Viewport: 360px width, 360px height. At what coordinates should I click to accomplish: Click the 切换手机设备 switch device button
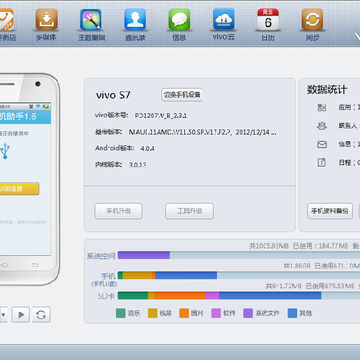coord(182,95)
